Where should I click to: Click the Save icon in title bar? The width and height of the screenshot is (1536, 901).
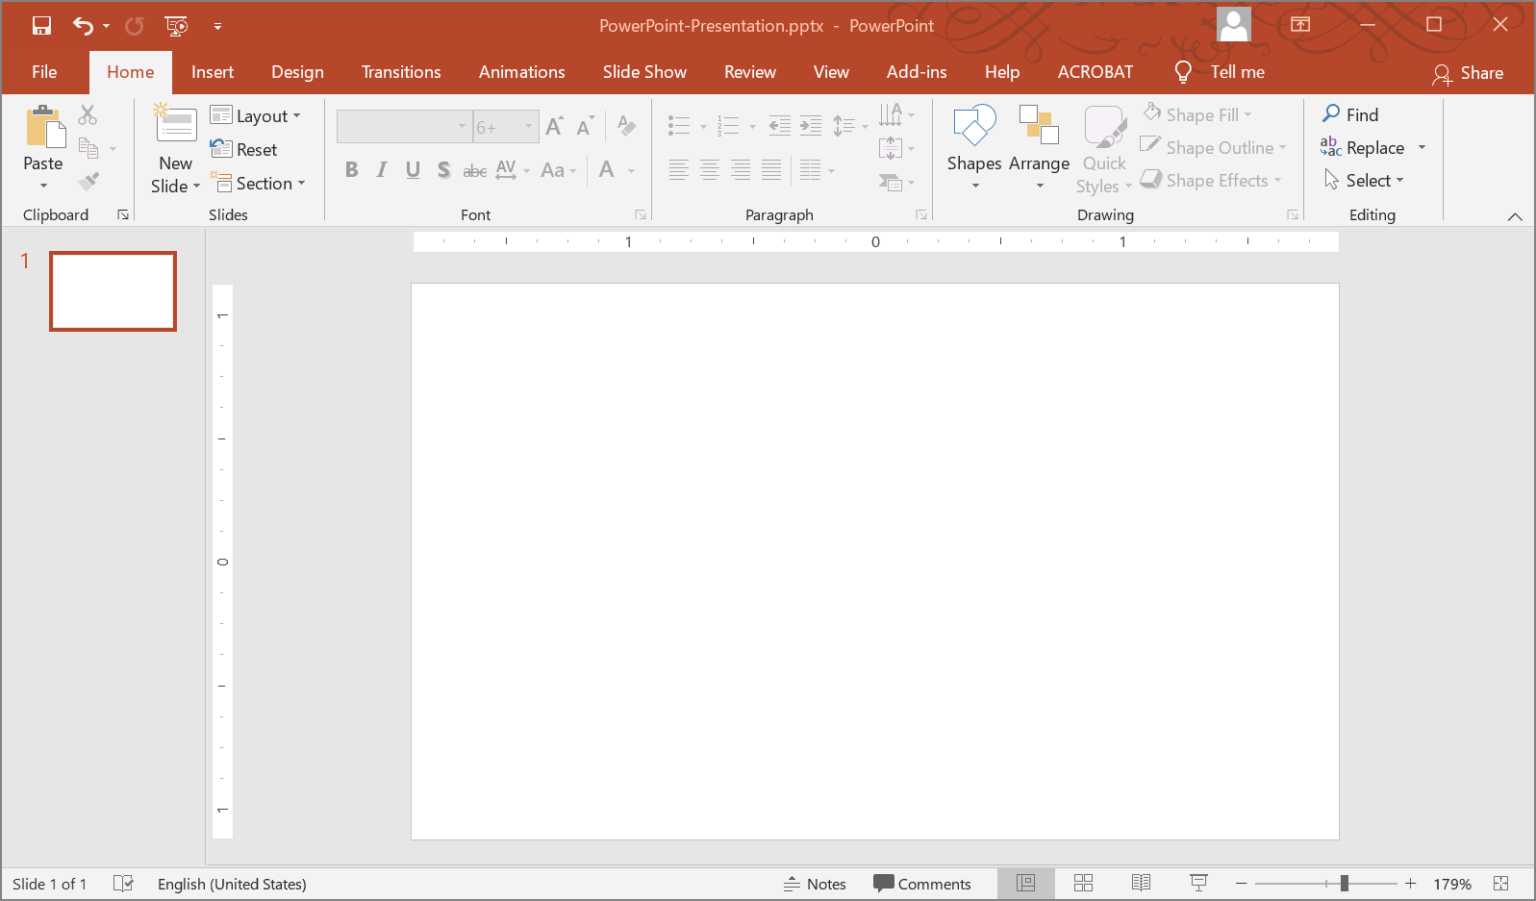(41, 26)
